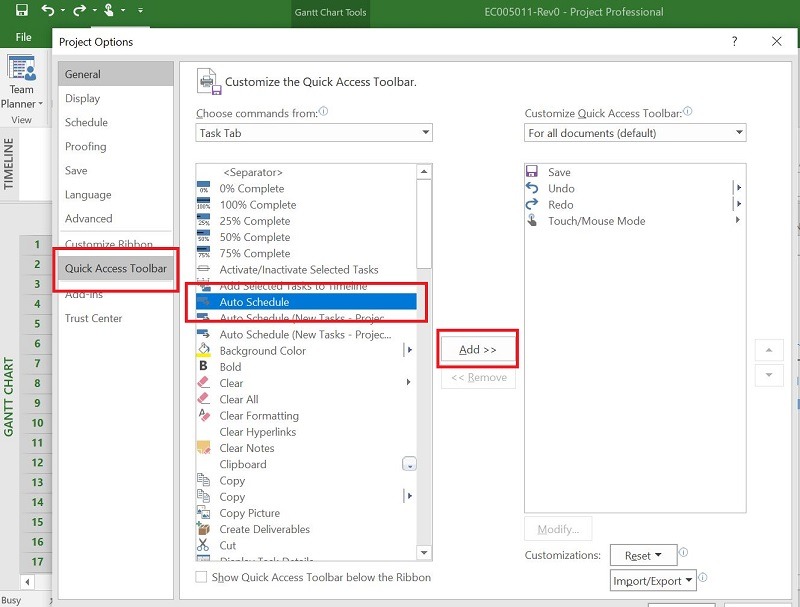Click Touch/Mouse Mode icon in title bar
Screen dimensions: 800x607
108,10
